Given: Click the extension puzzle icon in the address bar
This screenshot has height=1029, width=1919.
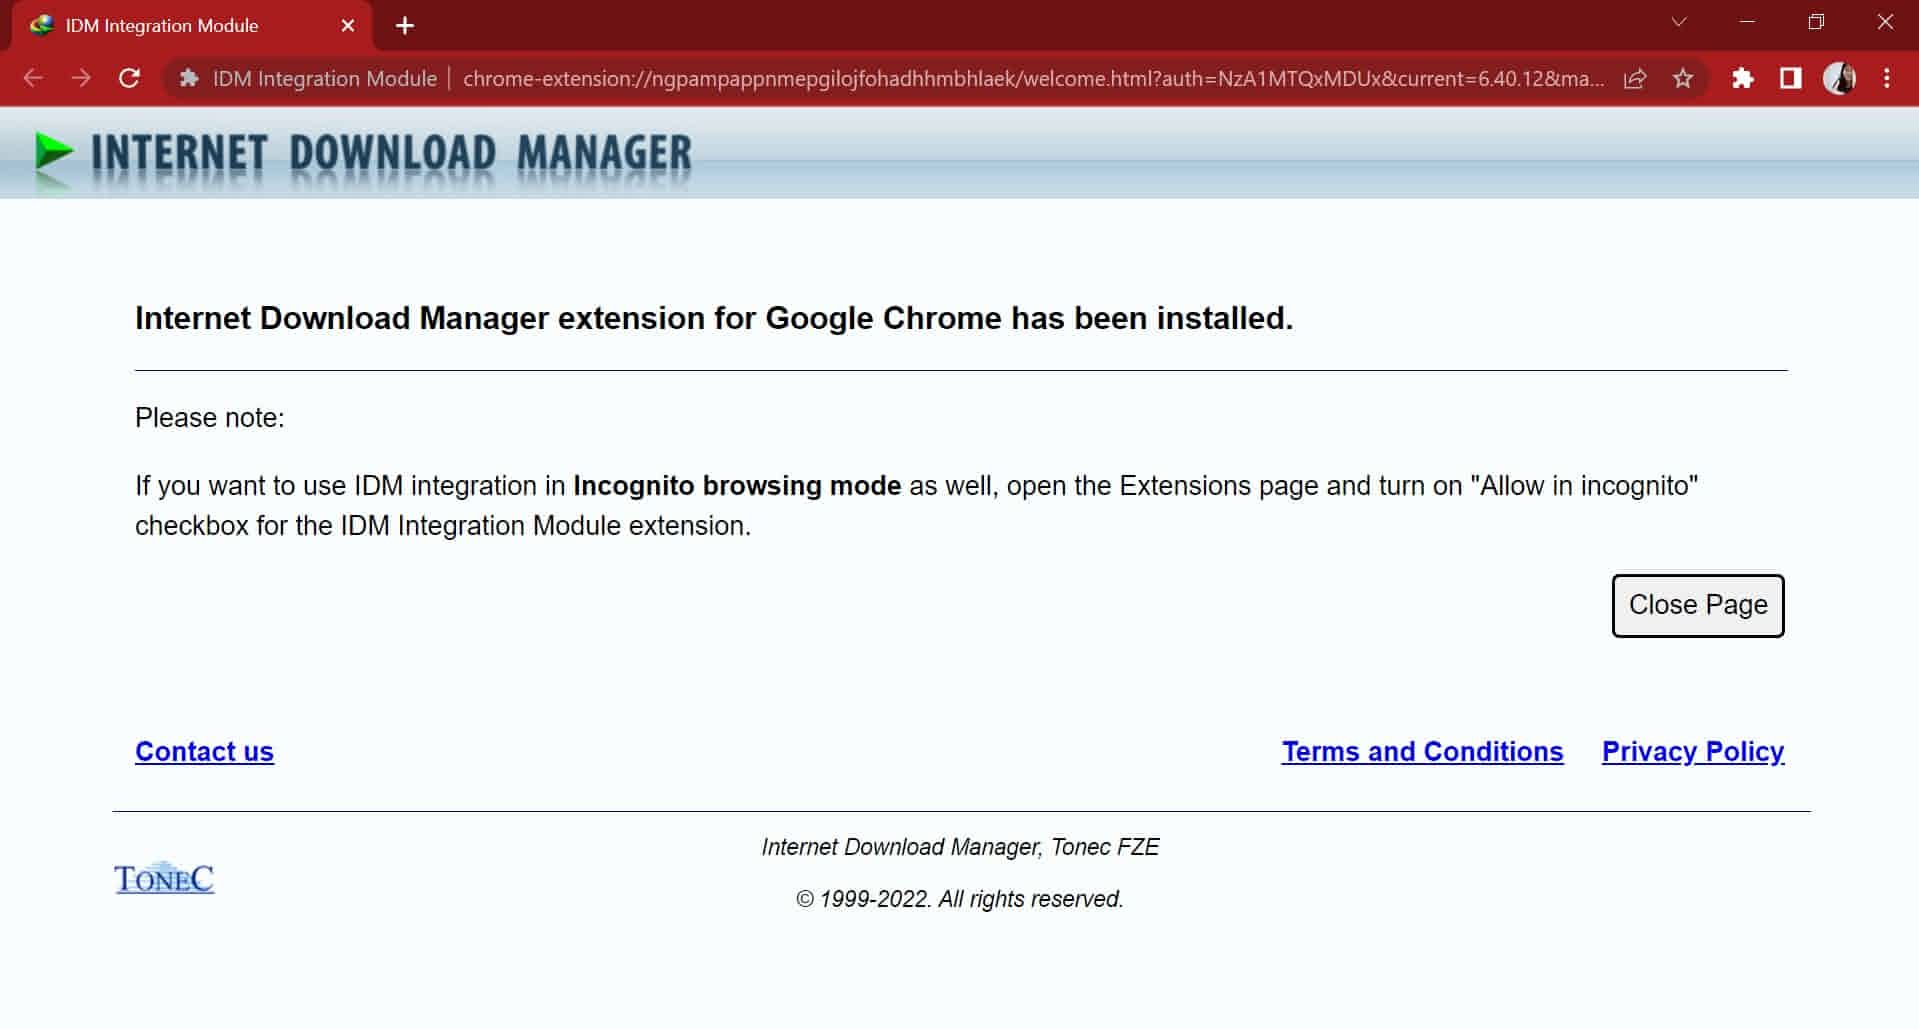Looking at the screenshot, I should (x=189, y=78).
